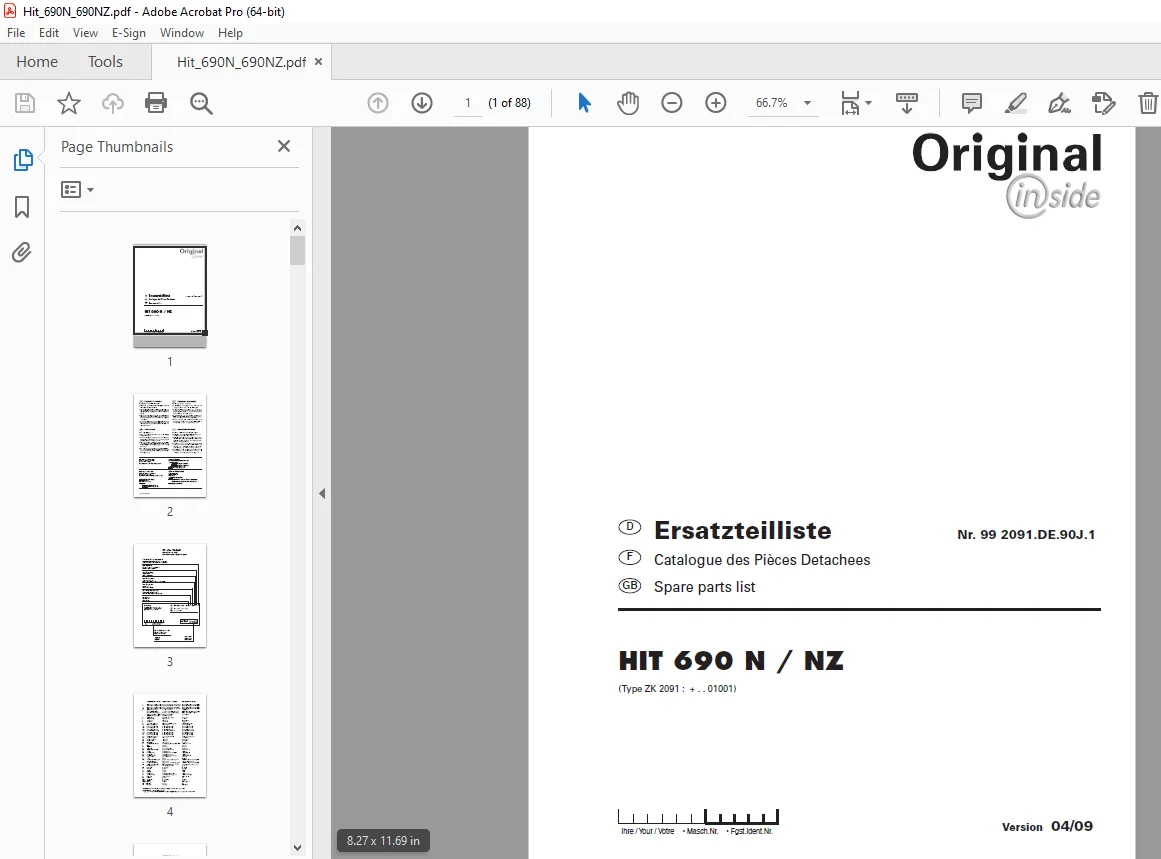1161x859 pixels.
Task: Add document to starred with the star icon
Action: point(69,103)
